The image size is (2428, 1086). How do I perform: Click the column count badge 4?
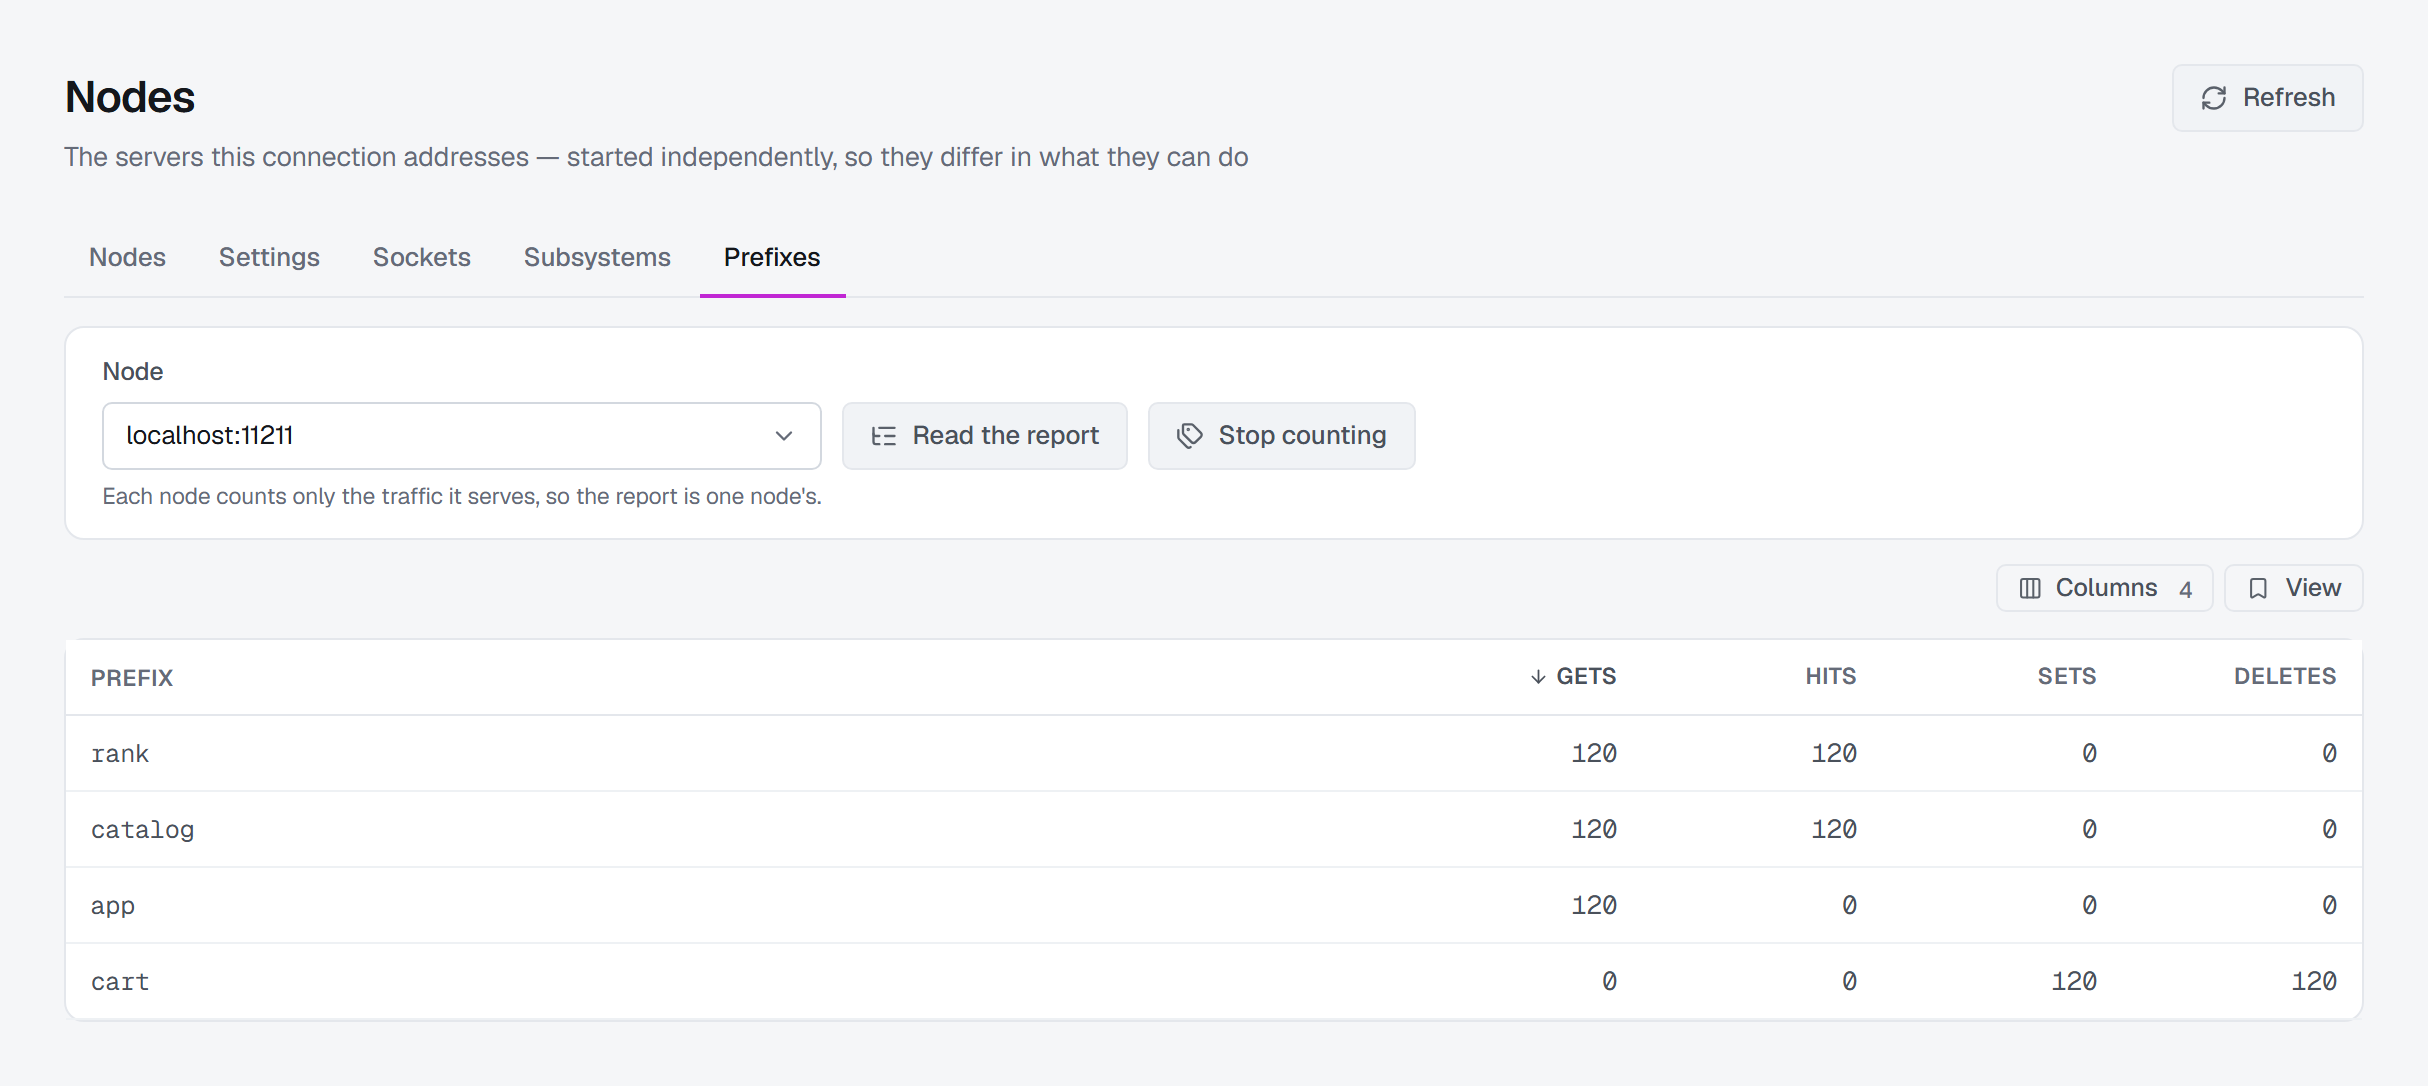click(x=2185, y=589)
